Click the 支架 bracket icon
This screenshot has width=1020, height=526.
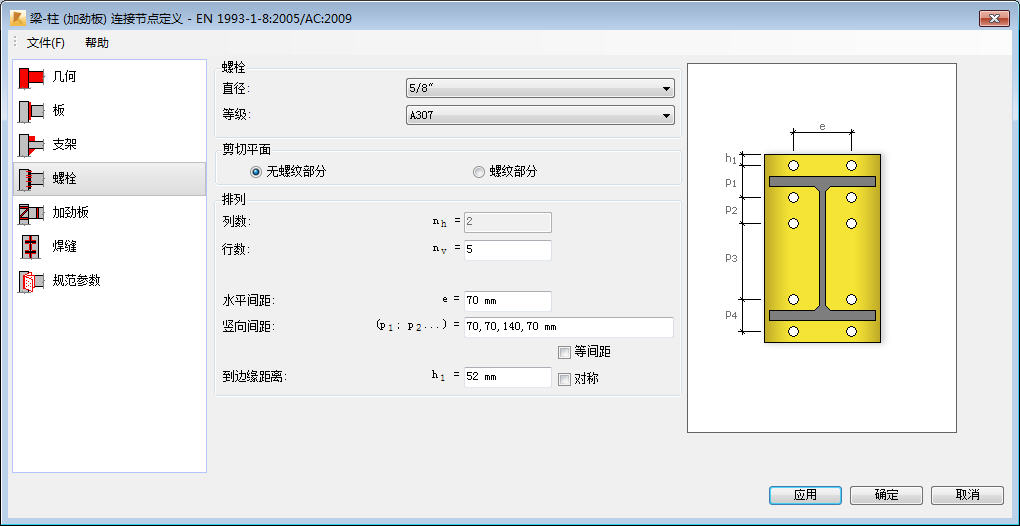tap(31, 145)
